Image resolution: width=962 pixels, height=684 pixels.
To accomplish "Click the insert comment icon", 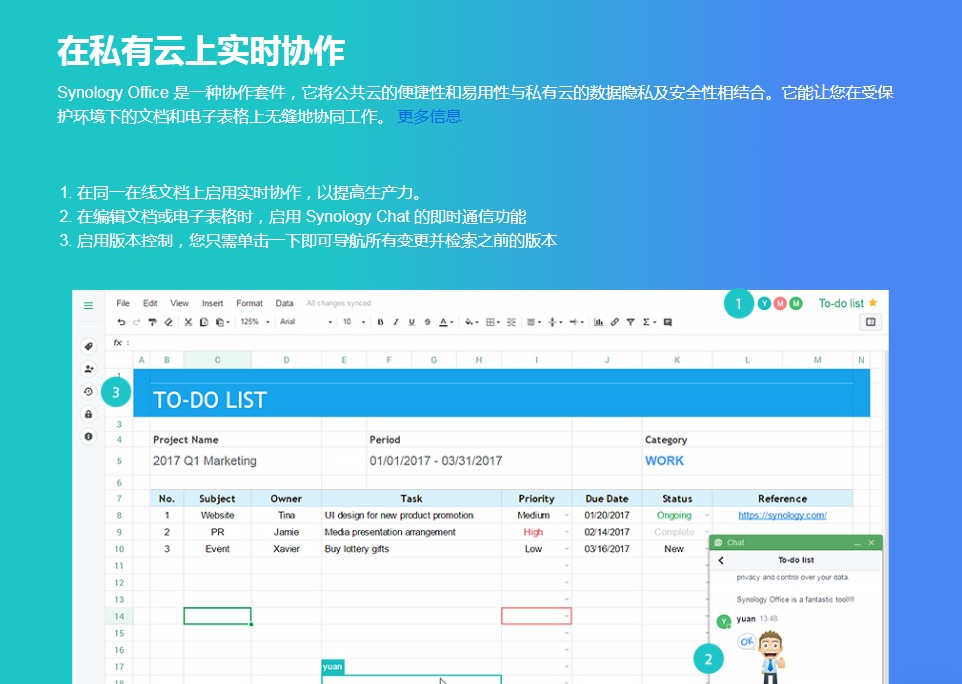I will 668,322.
